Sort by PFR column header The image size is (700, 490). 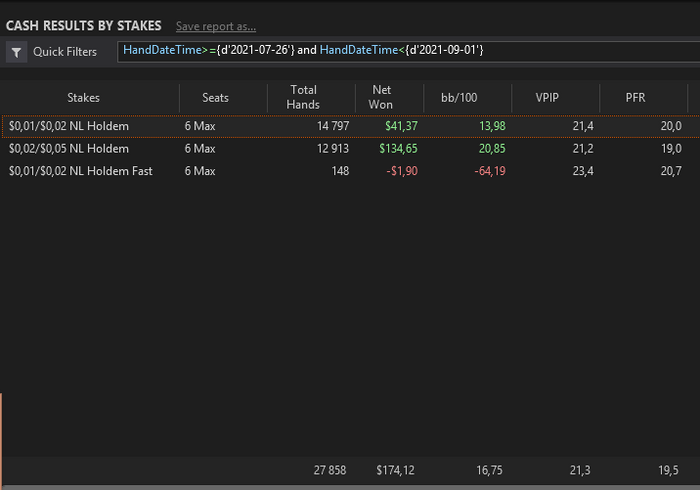click(x=635, y=98)
